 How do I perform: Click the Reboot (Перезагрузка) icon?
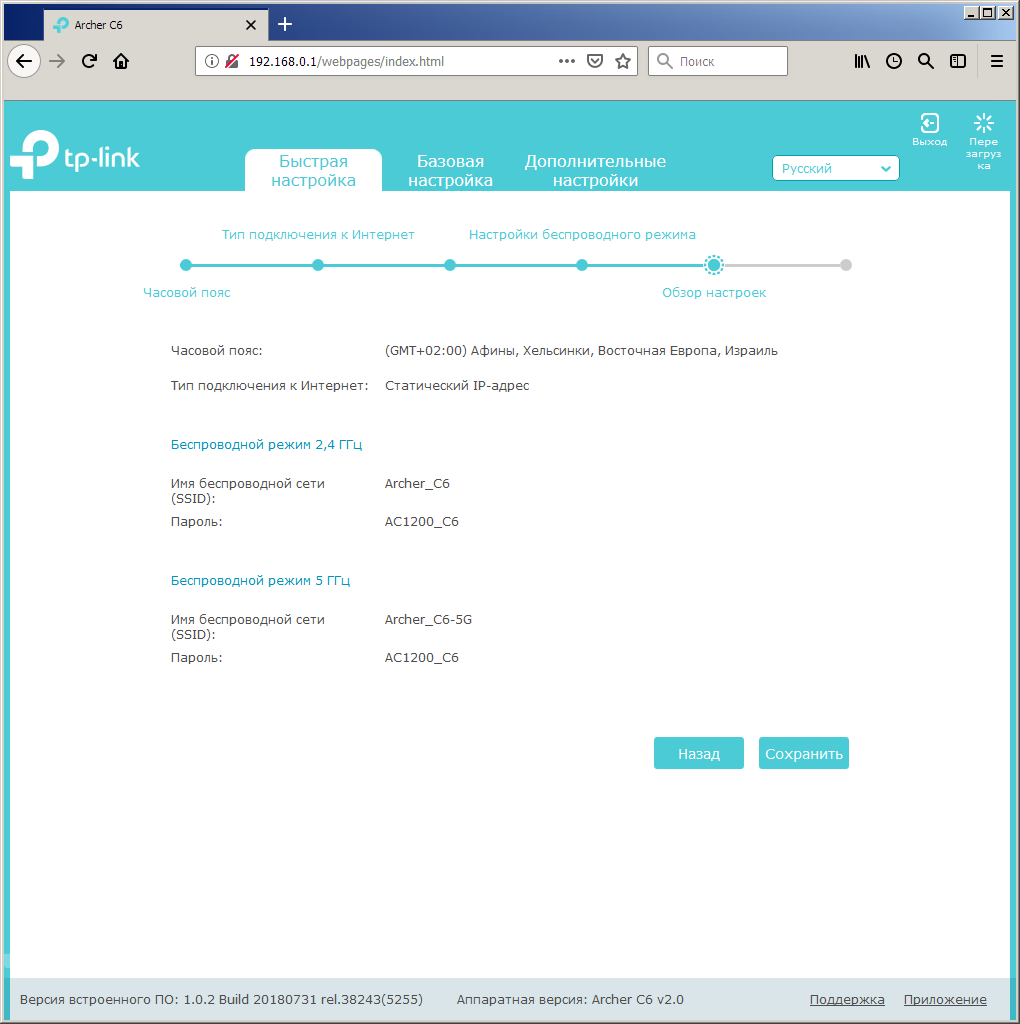(983, 124)
